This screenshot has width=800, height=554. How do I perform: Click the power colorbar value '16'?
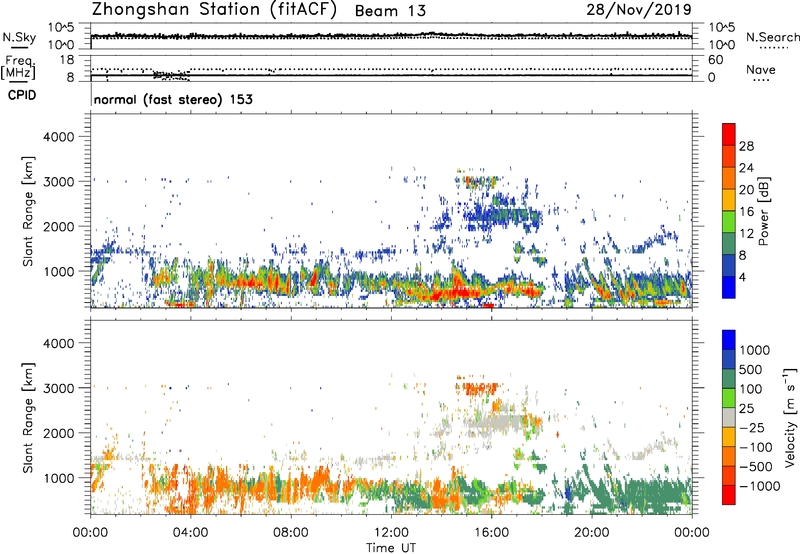(x=746, y=212)
